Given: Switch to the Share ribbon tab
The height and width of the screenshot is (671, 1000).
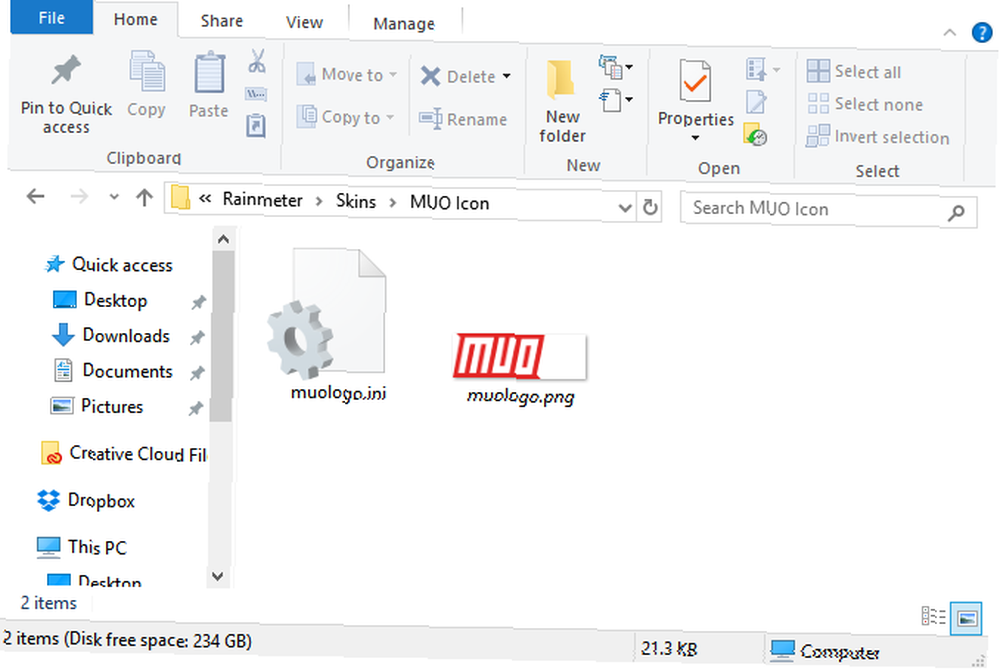Looking at the screenshot, I should click(x=222, y=21).
